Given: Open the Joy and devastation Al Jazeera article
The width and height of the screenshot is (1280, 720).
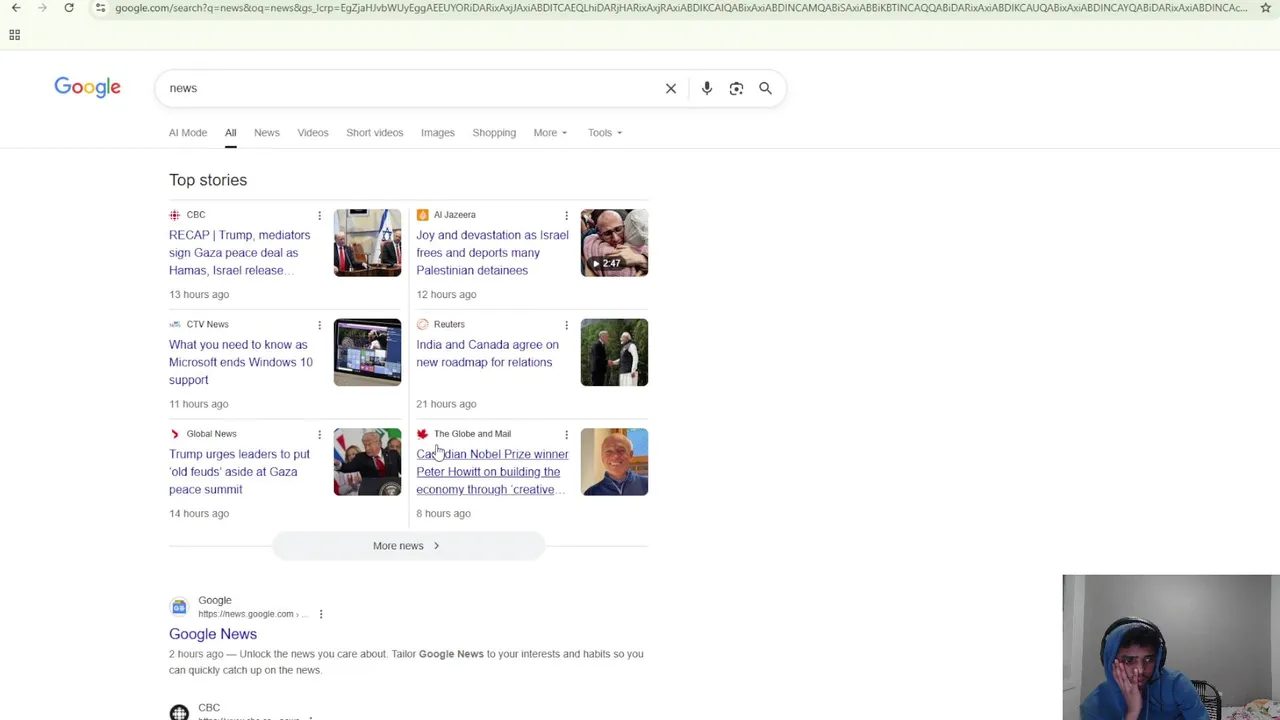Looking at the screenshot, I should (492, 252).
